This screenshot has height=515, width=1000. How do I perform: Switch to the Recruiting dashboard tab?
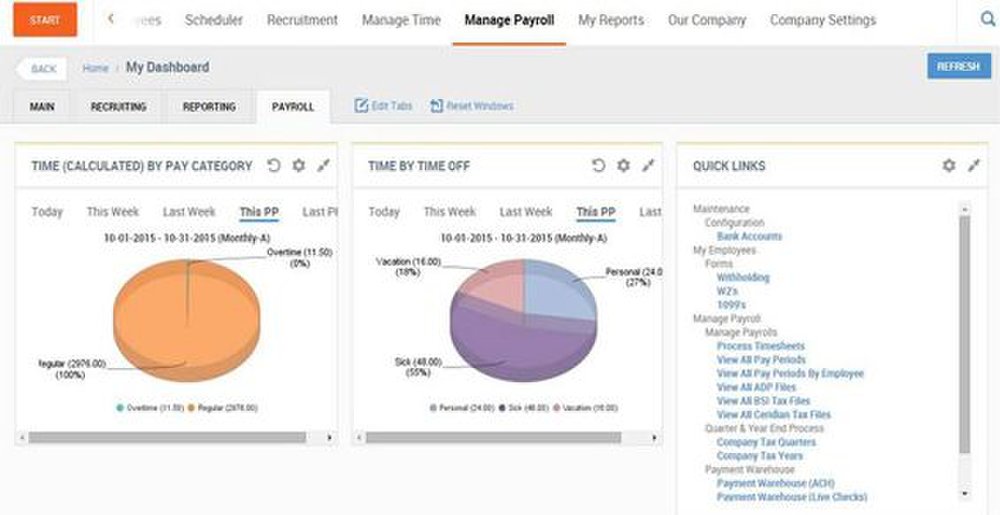coord(119,107)
